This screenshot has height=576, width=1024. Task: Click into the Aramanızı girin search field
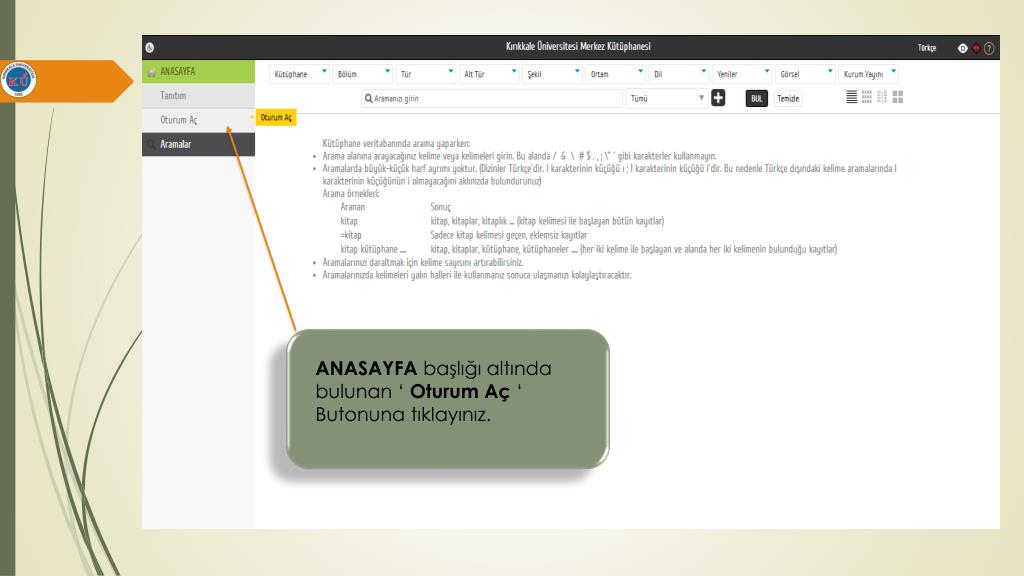tap(492, 99)
